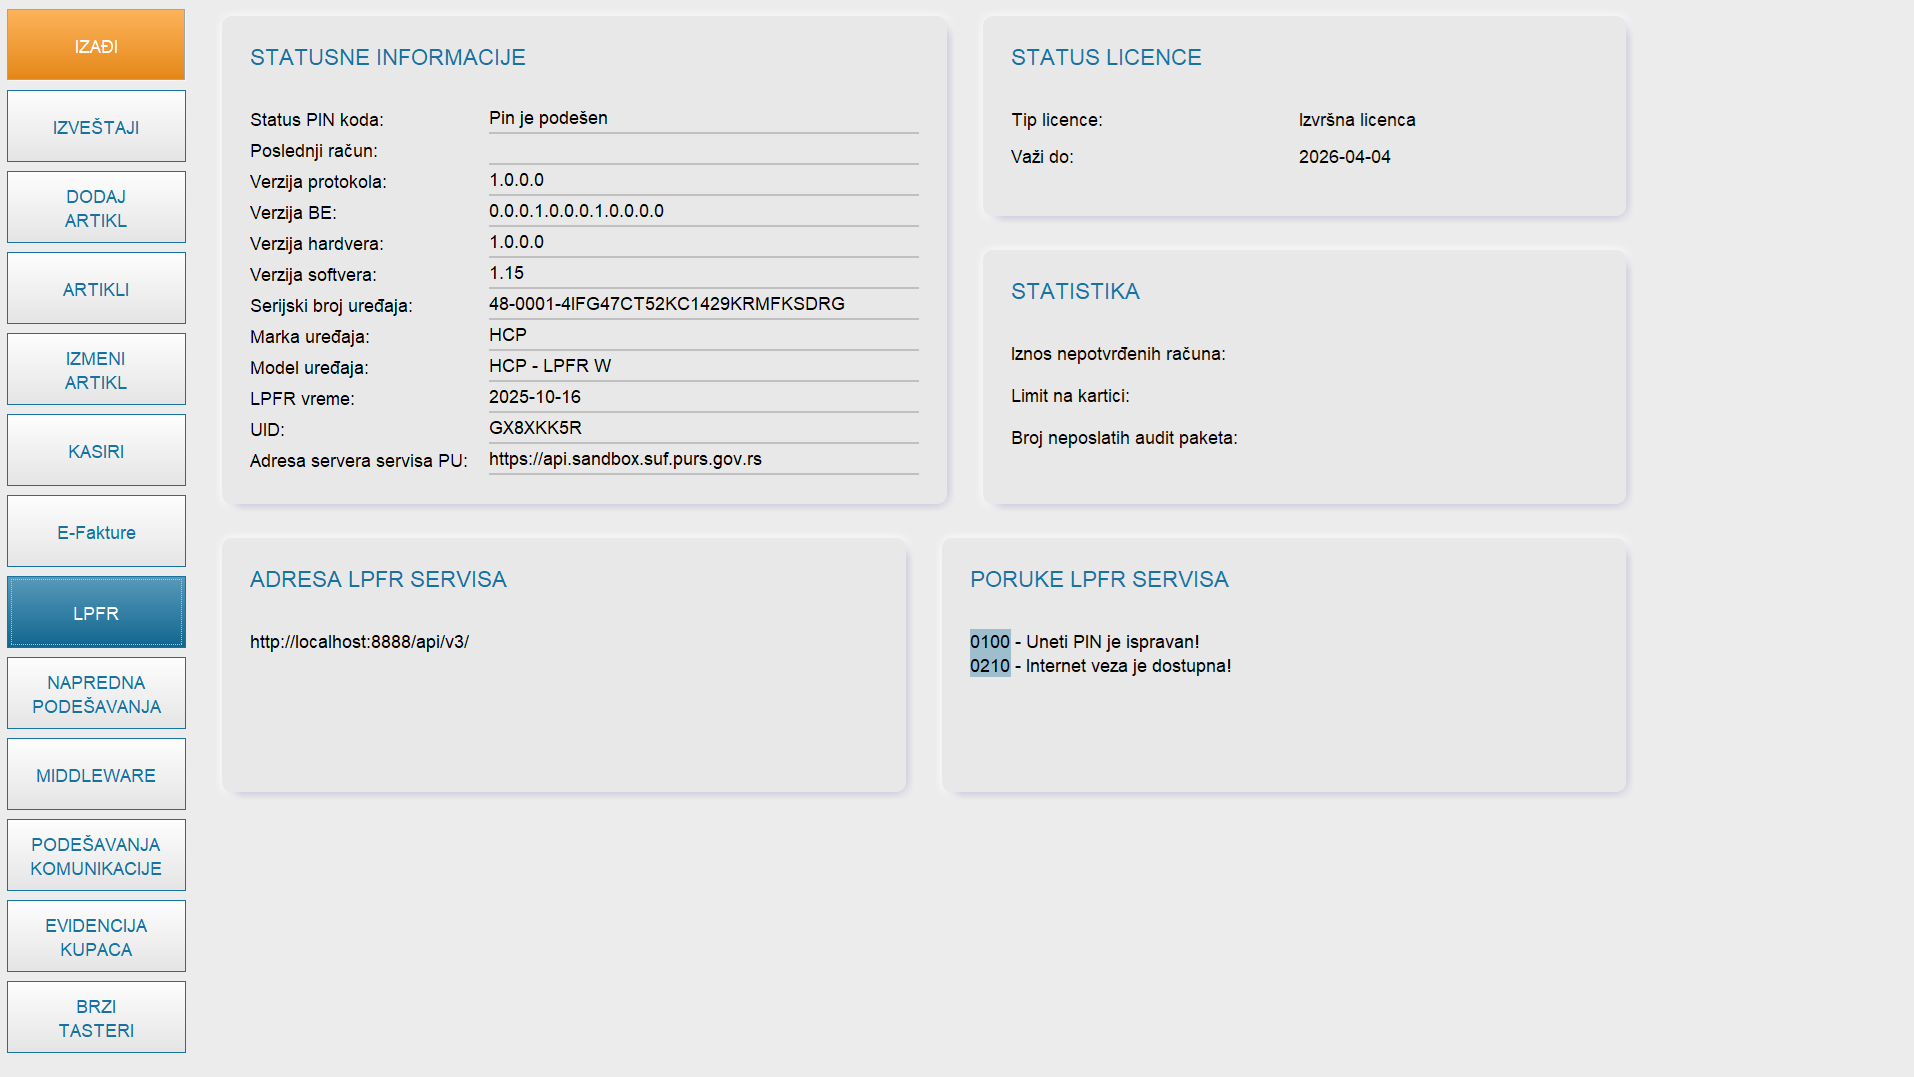The image size is (1914, 1077).
Task: Click the PORUKE LPFR SERVISA heading
Action: (1099, 579)
